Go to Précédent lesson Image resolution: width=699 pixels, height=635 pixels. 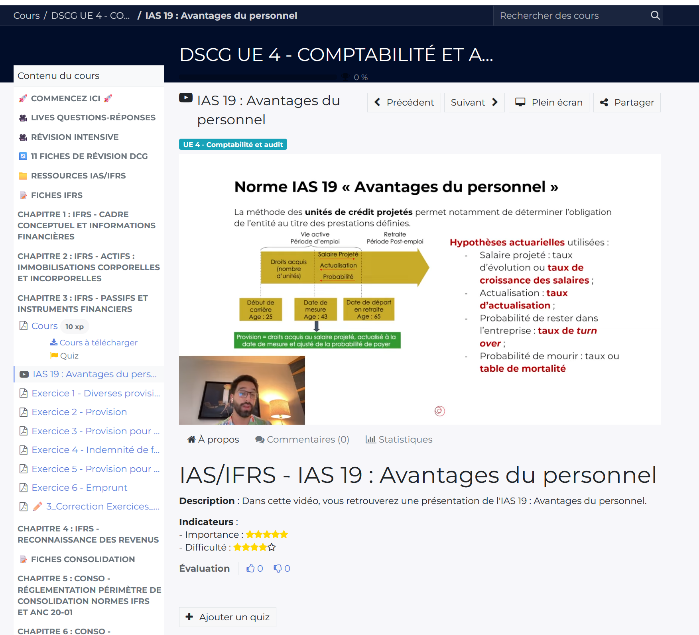tap(404, 102)
